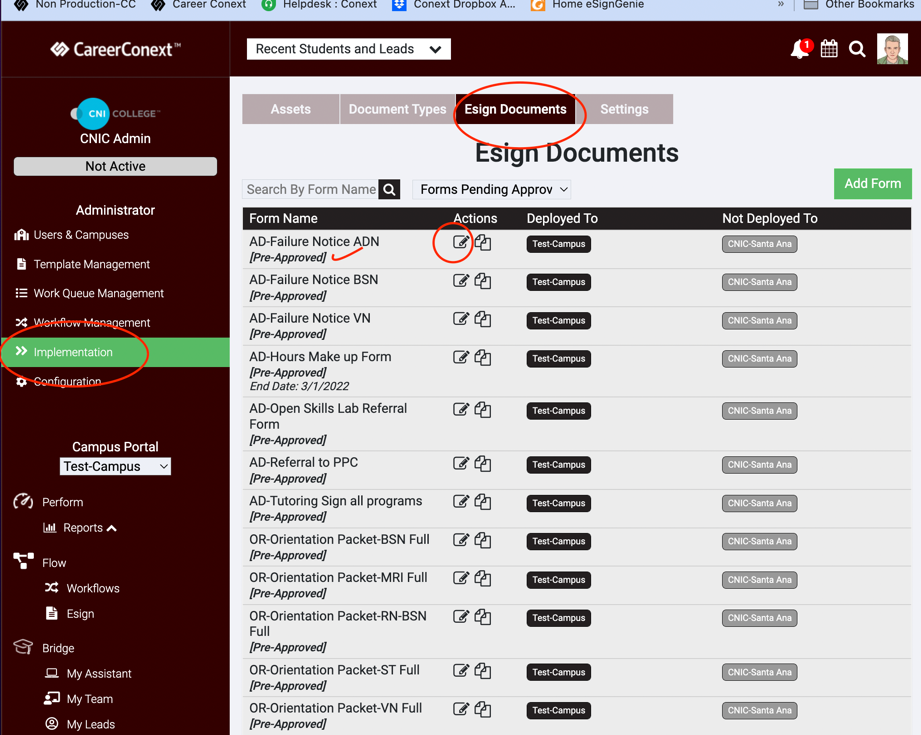The height and width of the screenshot is (735, 921).
Task: Open the notifications bell icon
Action: 800,49
